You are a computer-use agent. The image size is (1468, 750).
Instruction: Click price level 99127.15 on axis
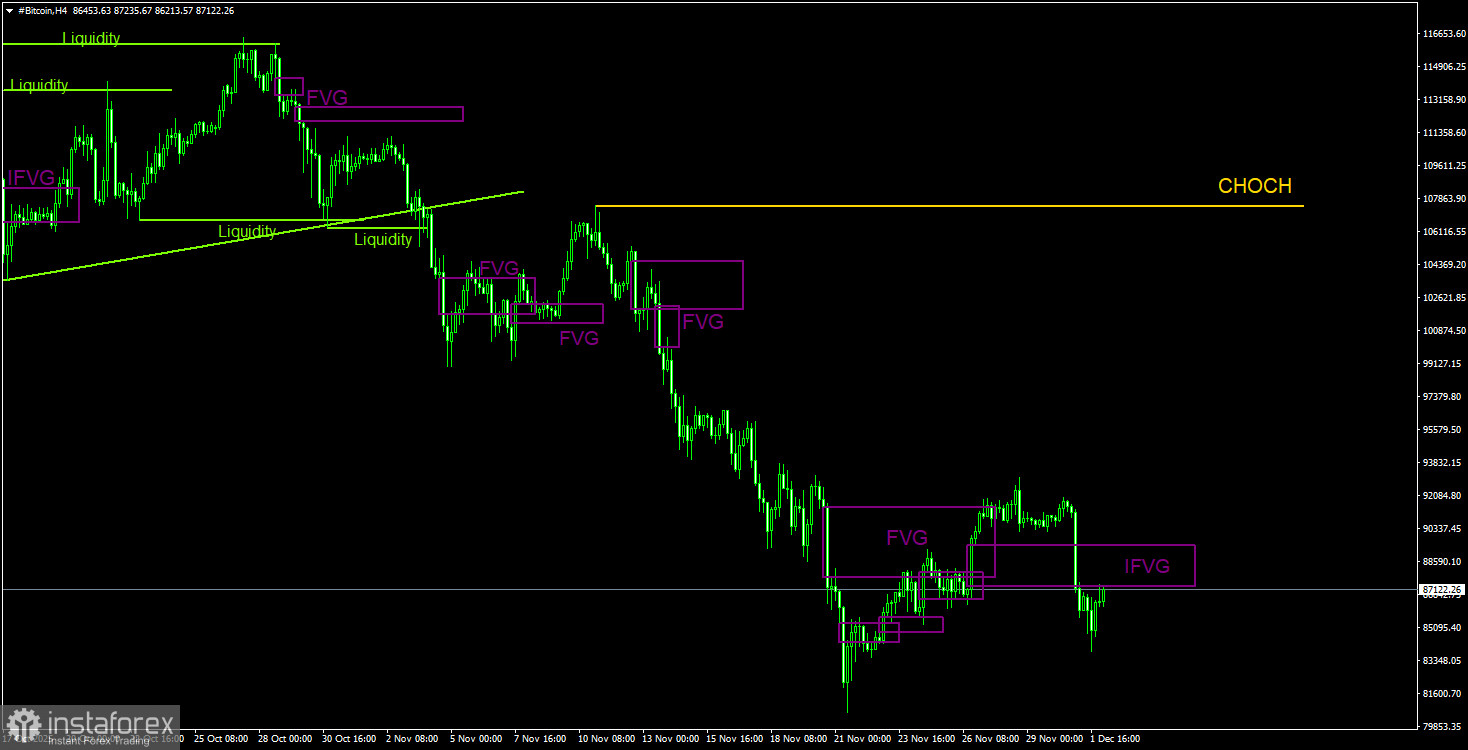pos(1443,364)
